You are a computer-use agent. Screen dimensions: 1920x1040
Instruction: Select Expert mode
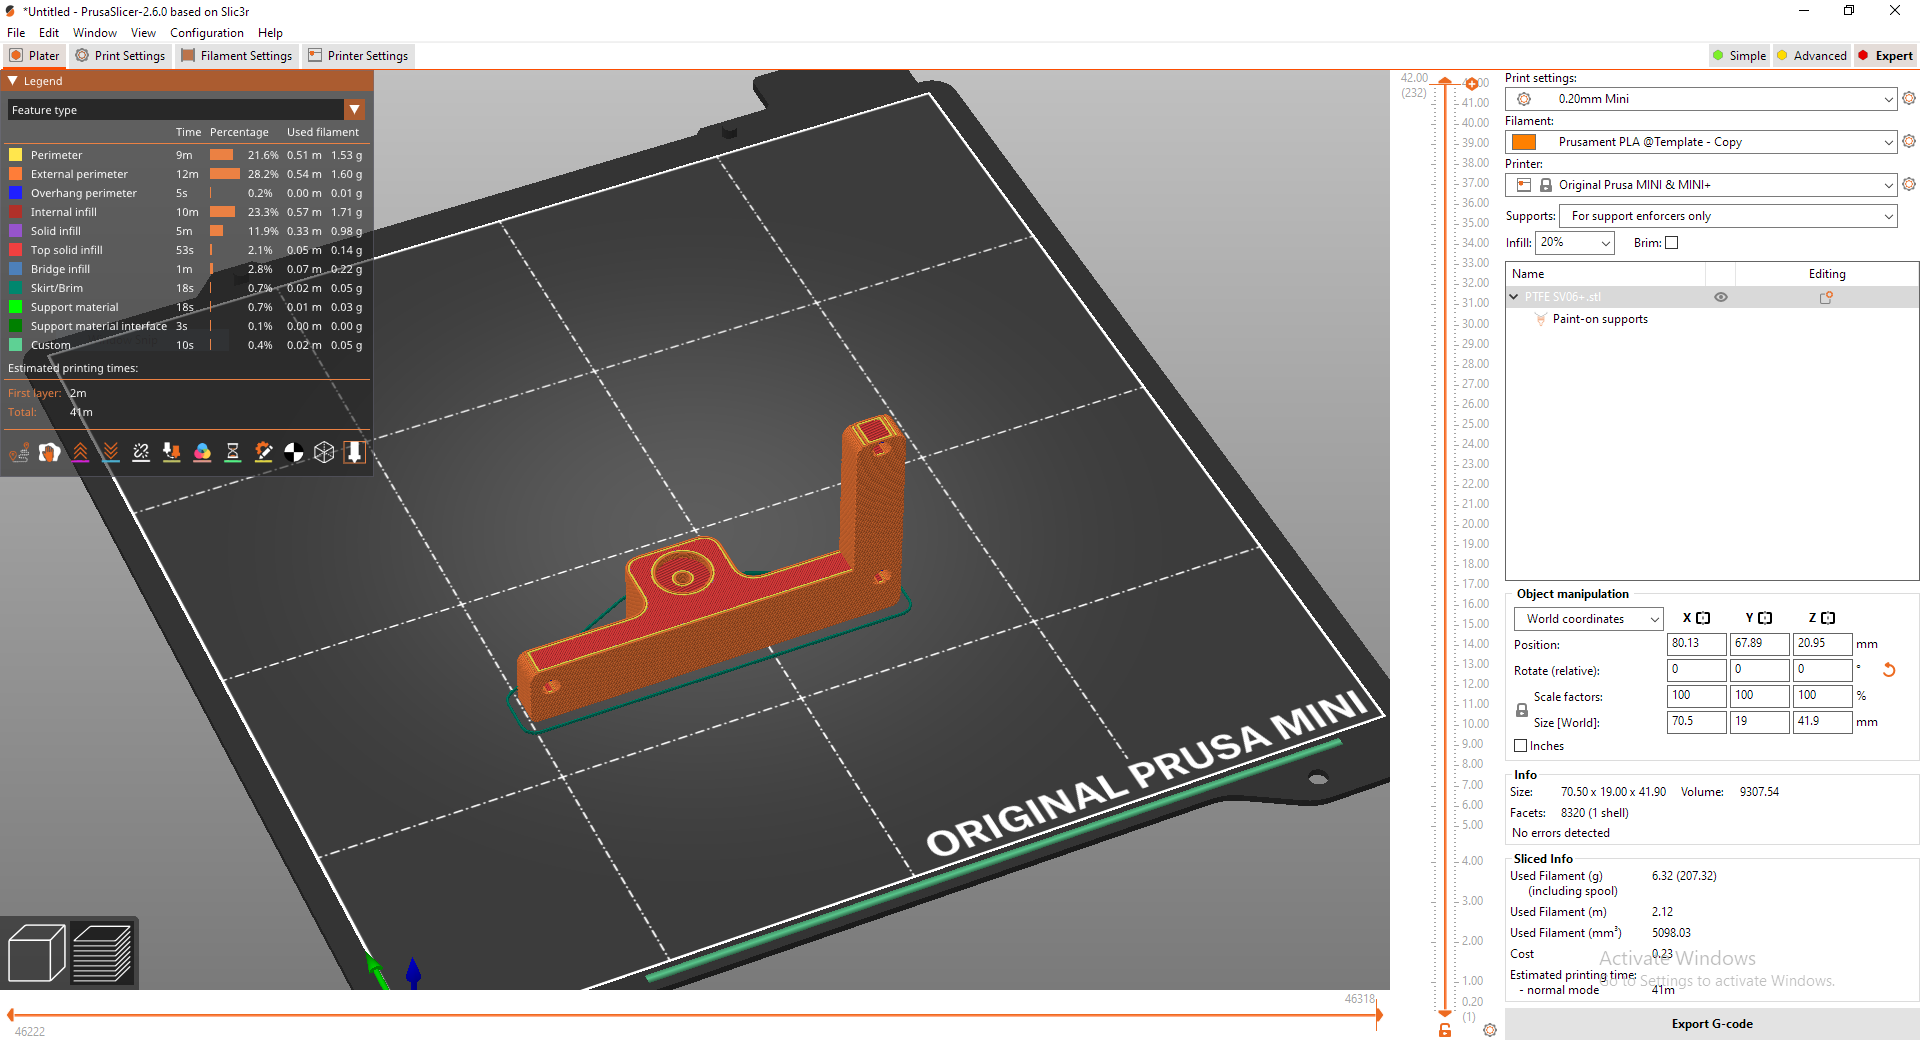[1885, 56]
